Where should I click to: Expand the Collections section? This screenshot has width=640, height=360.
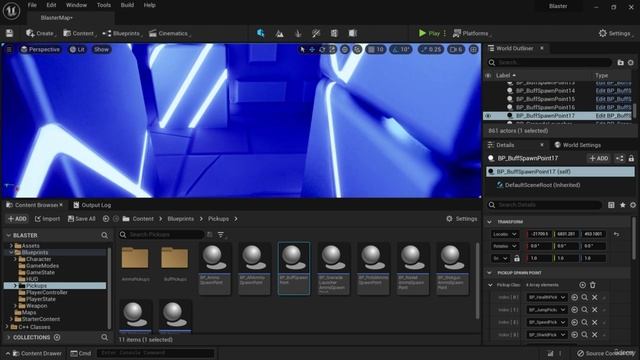(8, 337)
